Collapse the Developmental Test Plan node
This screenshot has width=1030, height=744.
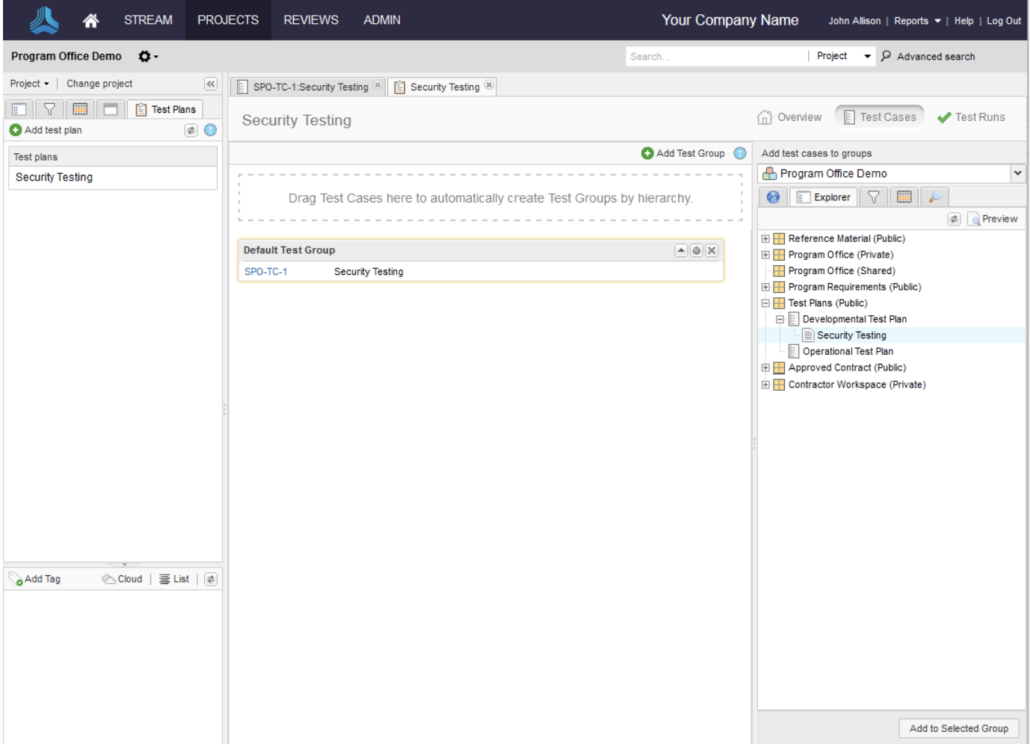(778, 319)
